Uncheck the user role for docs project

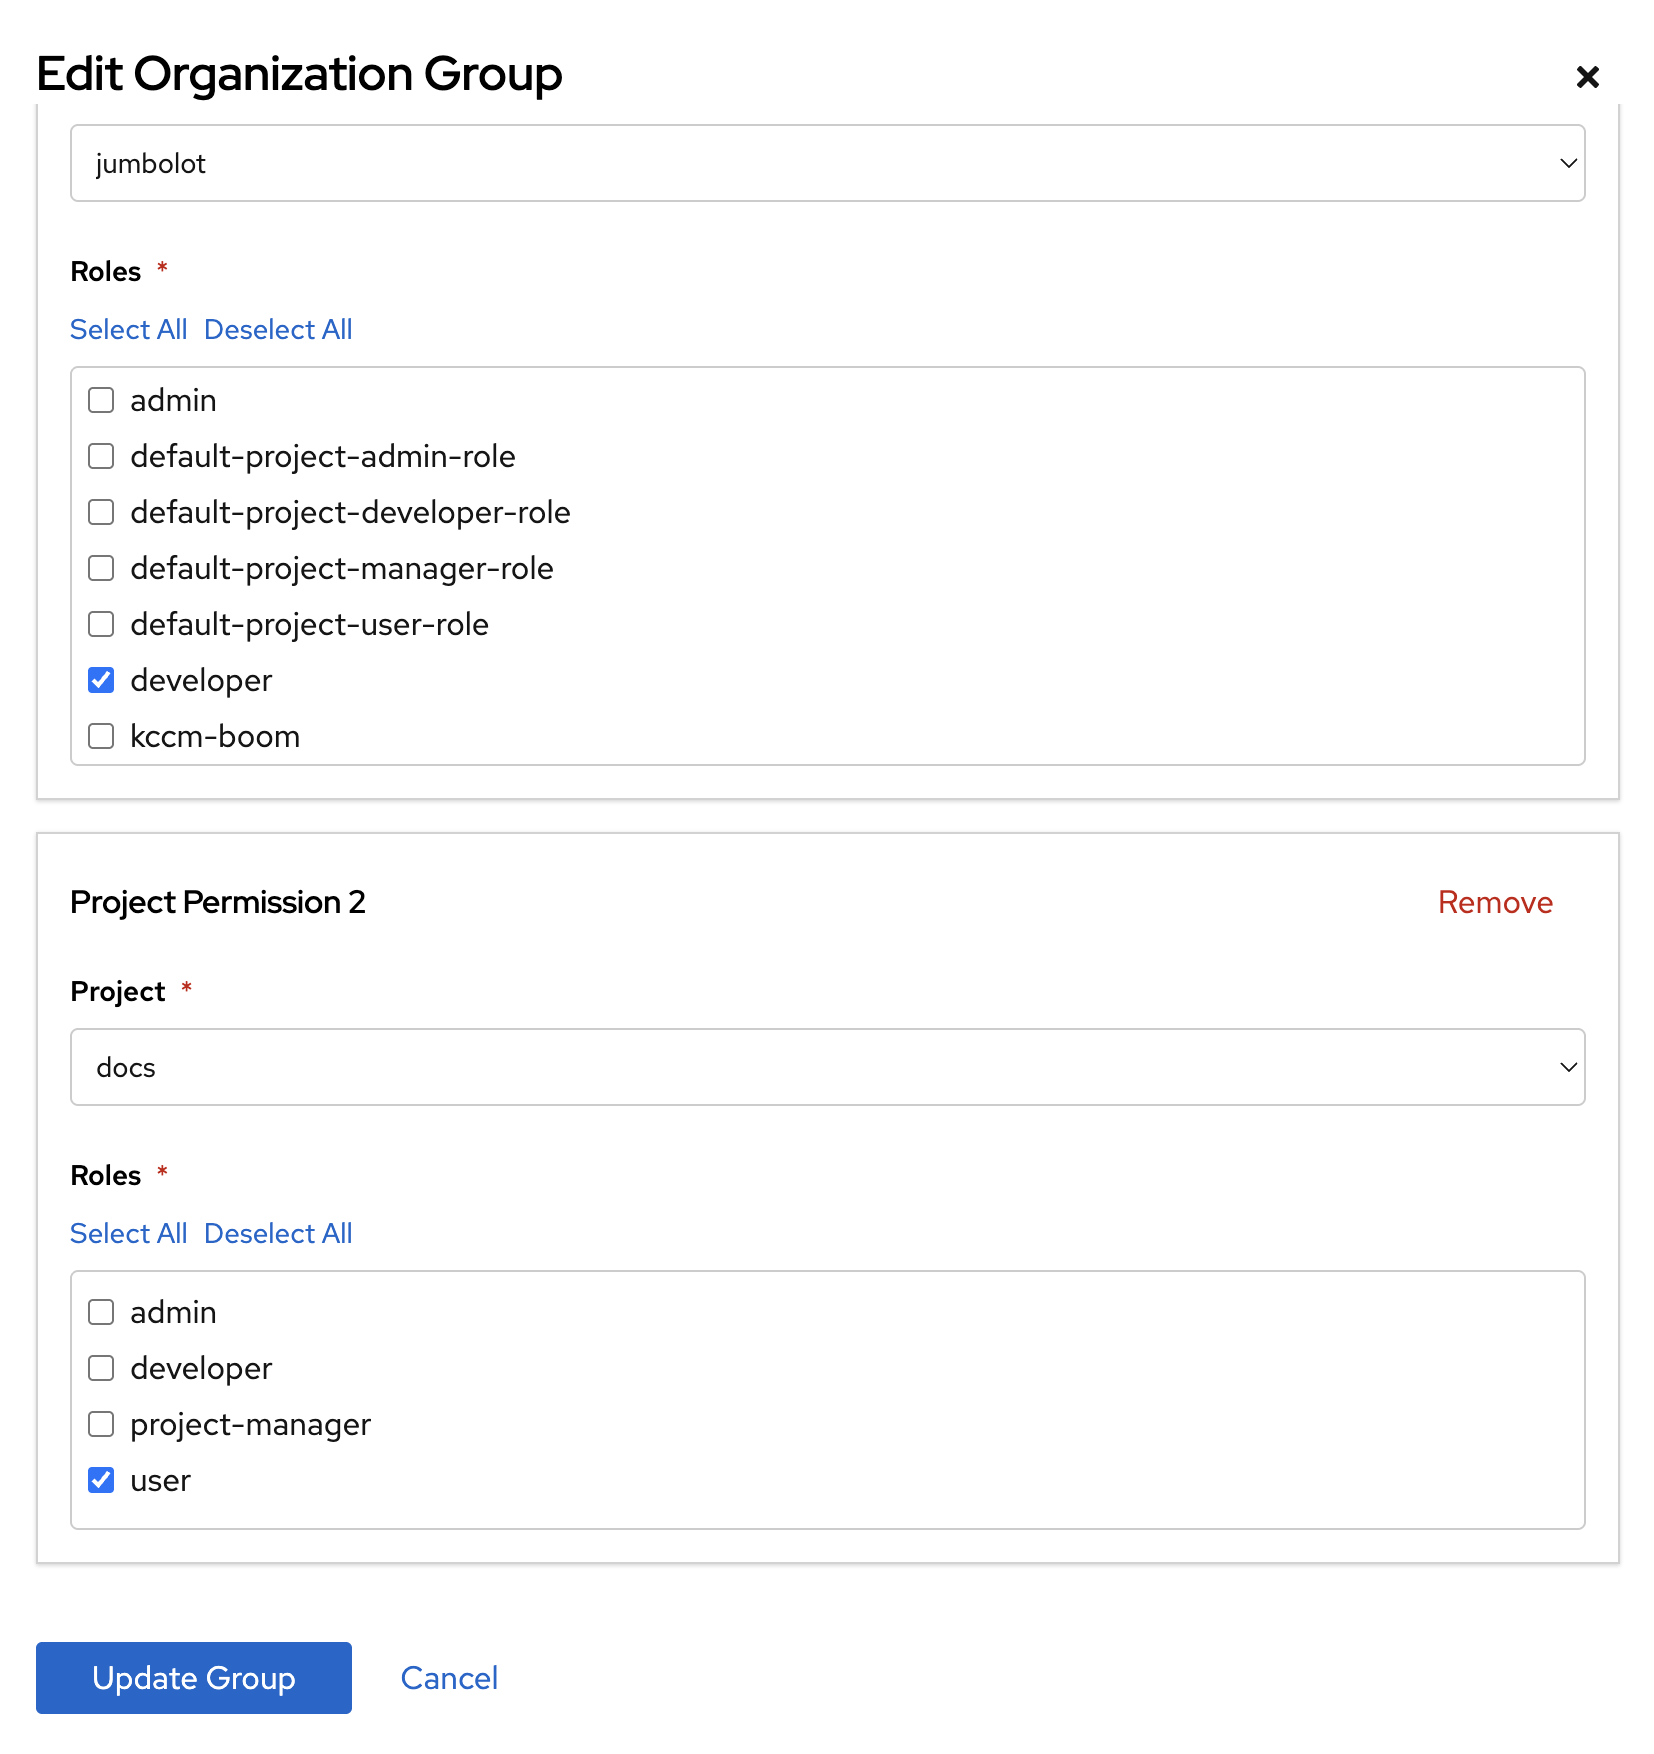pos(101,1480)
